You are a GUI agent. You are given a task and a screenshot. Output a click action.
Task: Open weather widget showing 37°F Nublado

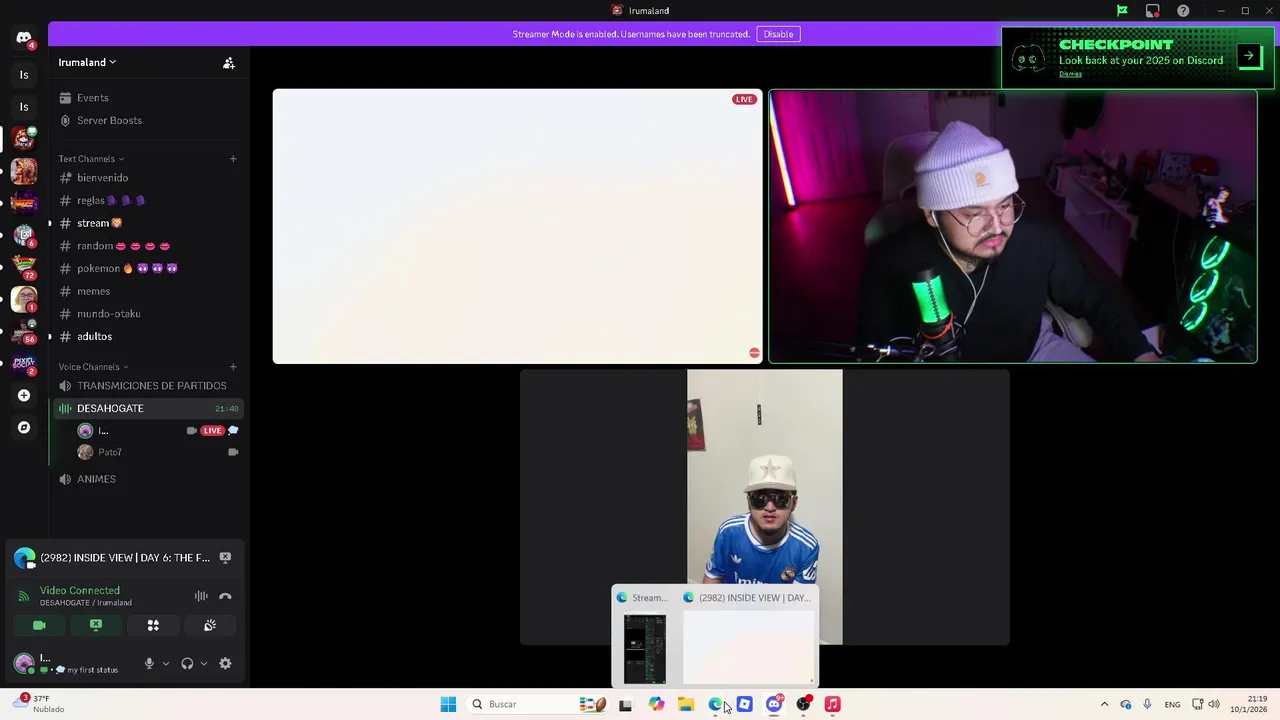40,704
